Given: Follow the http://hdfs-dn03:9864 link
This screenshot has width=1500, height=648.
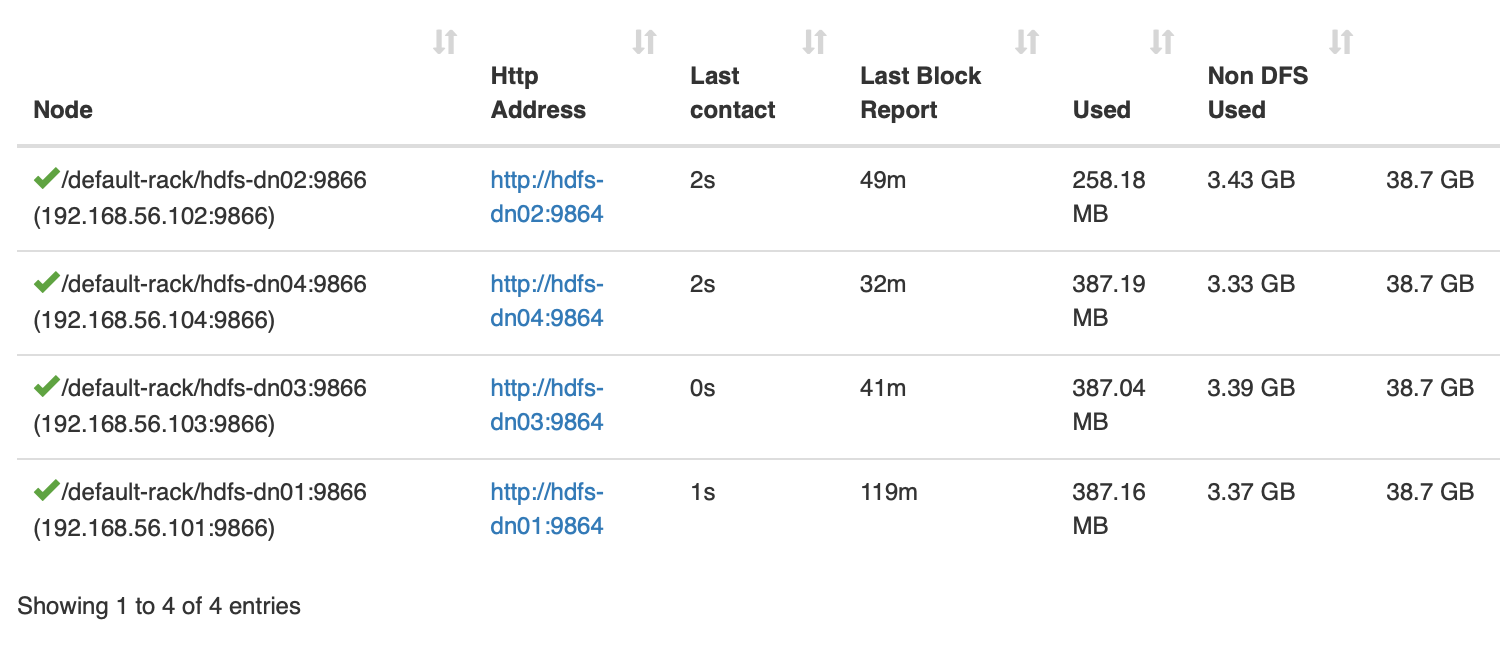Looking at the screenshot, I should pyautogui.click(x=546, y=405).
